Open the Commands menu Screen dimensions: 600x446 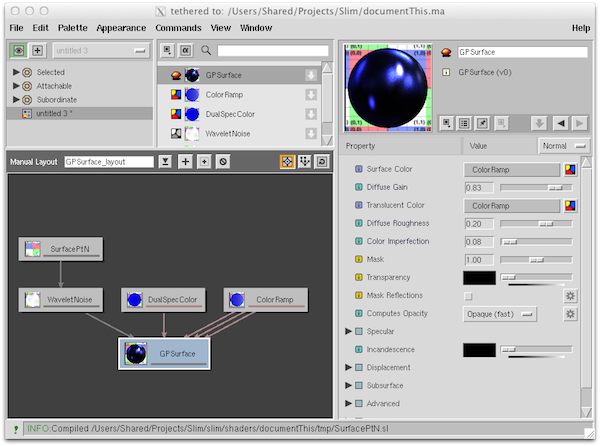(x=178, y=28)
